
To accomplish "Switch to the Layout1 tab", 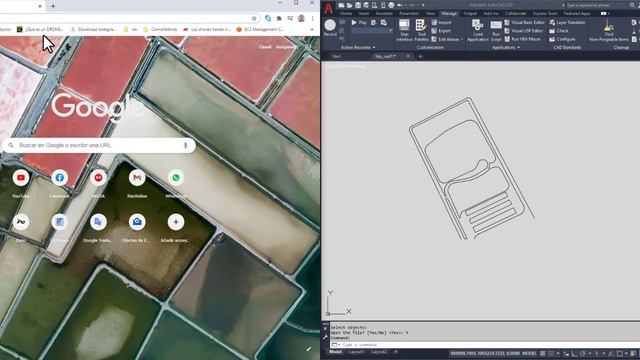I will click(356, 352).
